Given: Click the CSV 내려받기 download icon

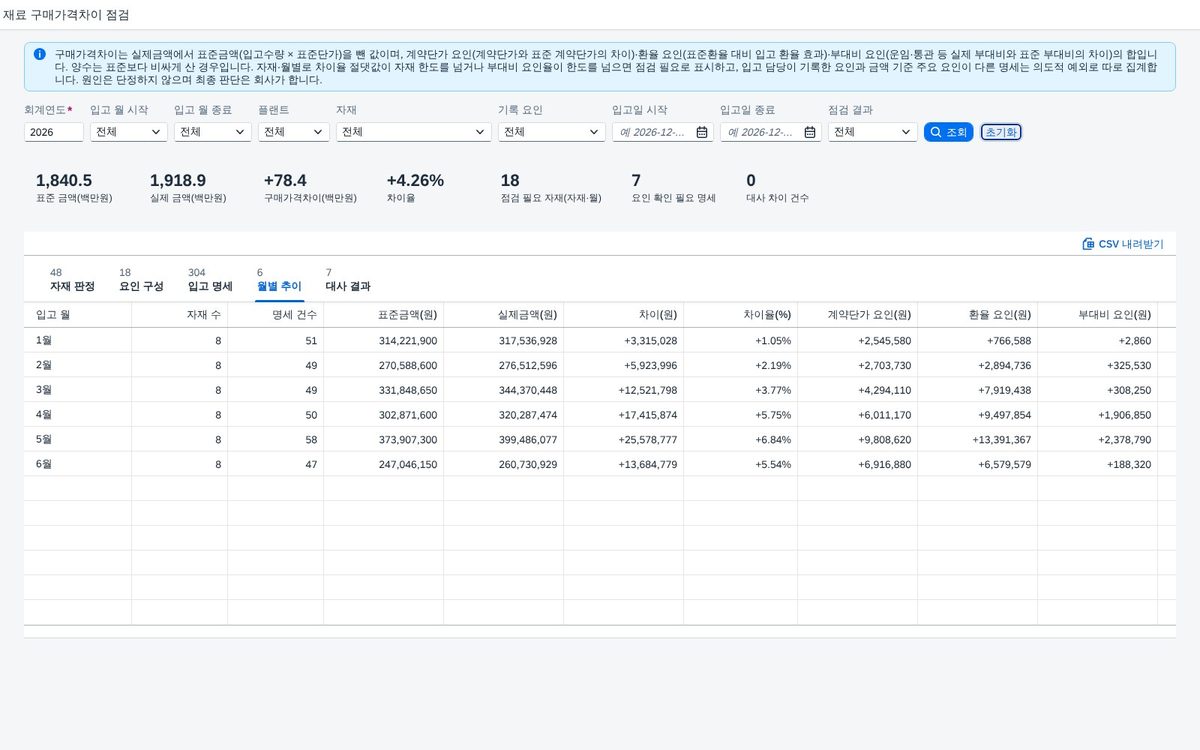Looking at the screenshot, I should pyautogui.click(x=1088, y=244).
